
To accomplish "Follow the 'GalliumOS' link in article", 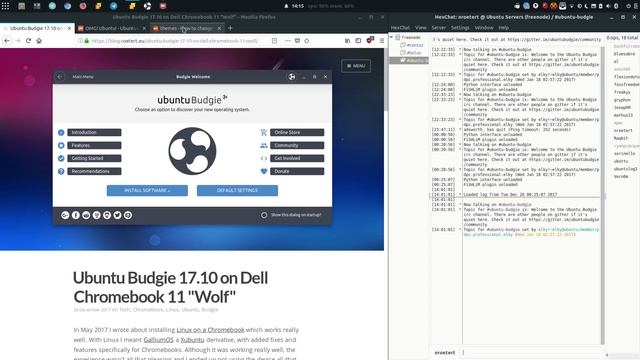I will pos(158,340).
